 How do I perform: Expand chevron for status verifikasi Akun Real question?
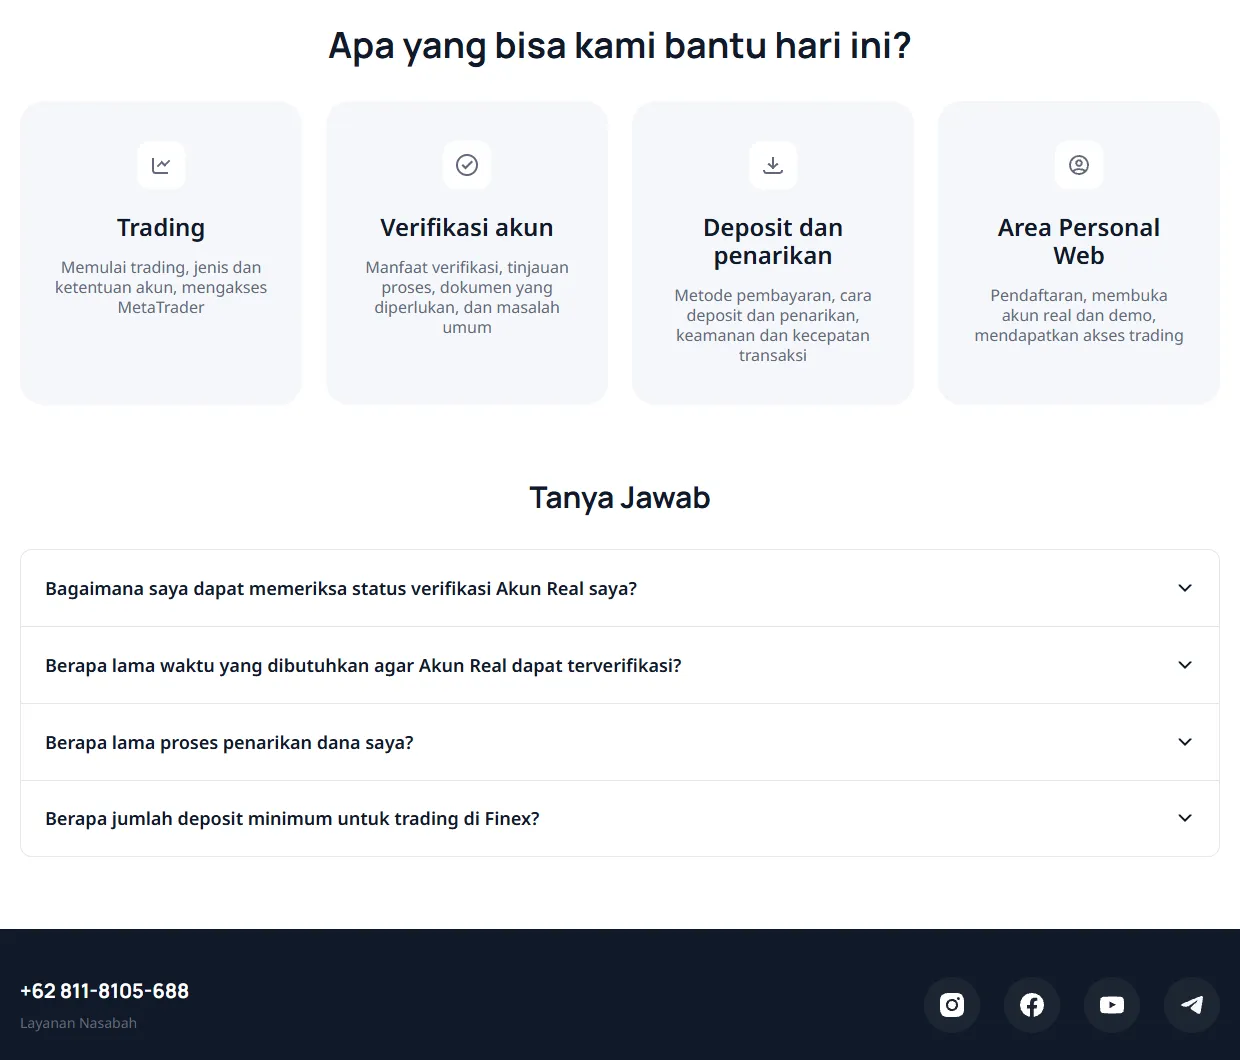click(x=1185, y=588)
